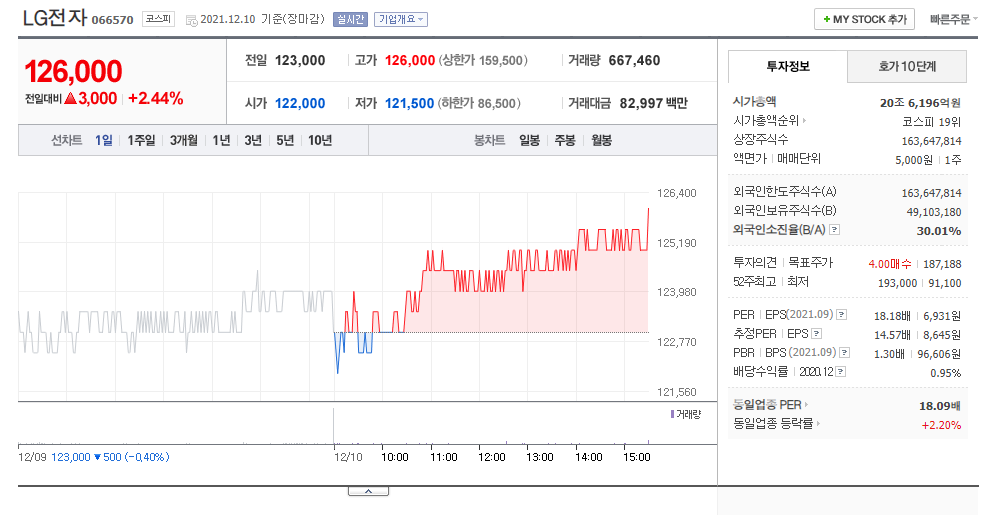Click the 코스피 19위 ranking value
The image size is (983, 515).
931,122
